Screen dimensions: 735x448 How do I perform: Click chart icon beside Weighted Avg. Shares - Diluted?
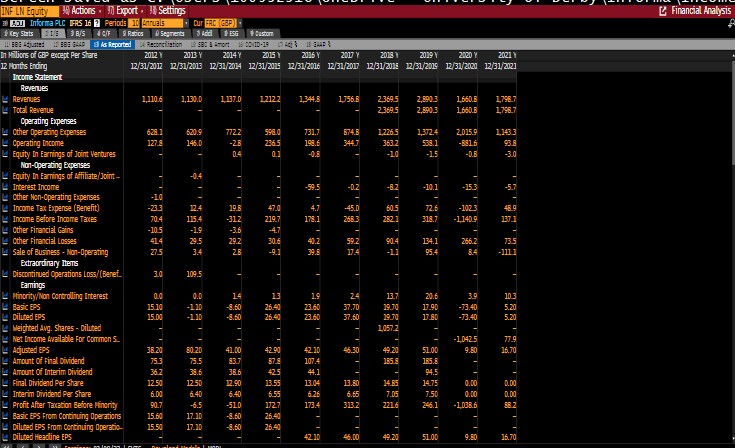point(5,328)
